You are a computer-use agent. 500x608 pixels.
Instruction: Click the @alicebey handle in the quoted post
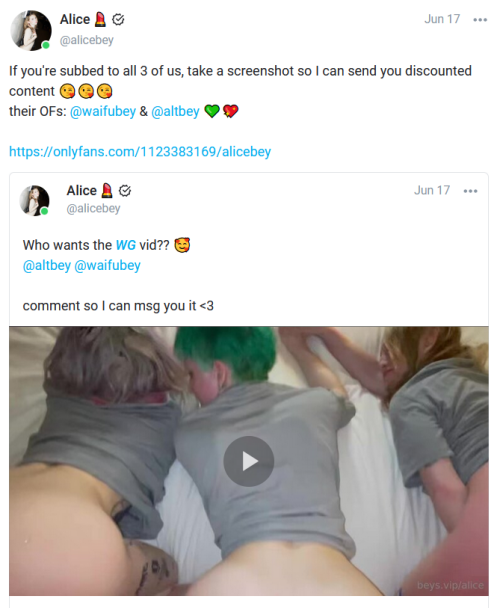(x=93, y=209)
